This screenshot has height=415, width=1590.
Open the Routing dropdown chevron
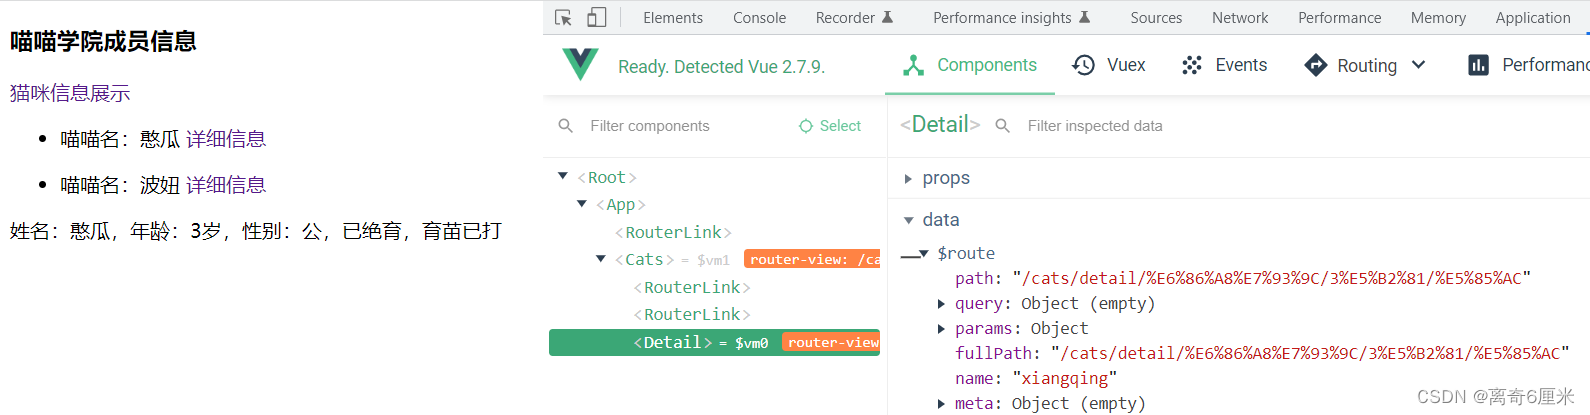click(x=1418, y=65)
